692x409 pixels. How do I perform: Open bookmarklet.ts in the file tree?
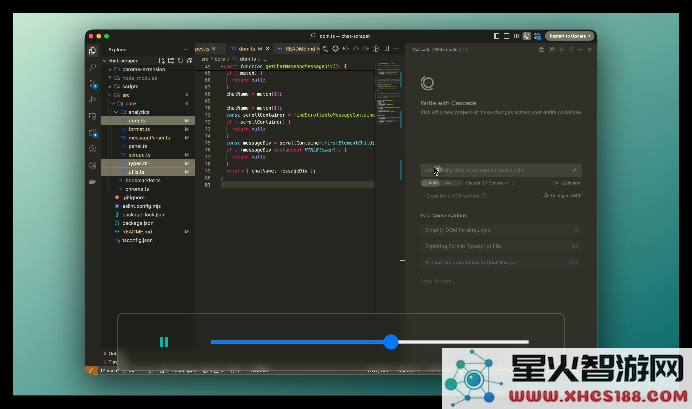pyautogui.click(x=148, y=180)
